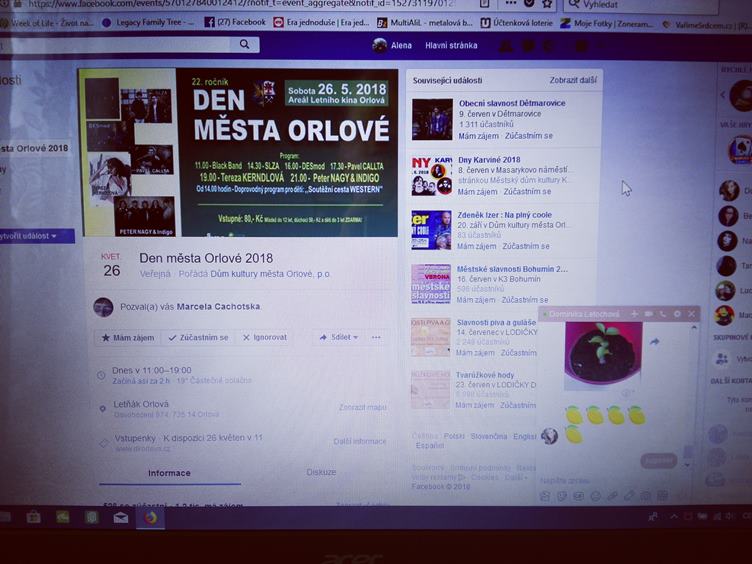Viewport: 752px width, 564px height.
Task: Select the sta Orlové 2018 sidebar item
Action: click(34, 148)
